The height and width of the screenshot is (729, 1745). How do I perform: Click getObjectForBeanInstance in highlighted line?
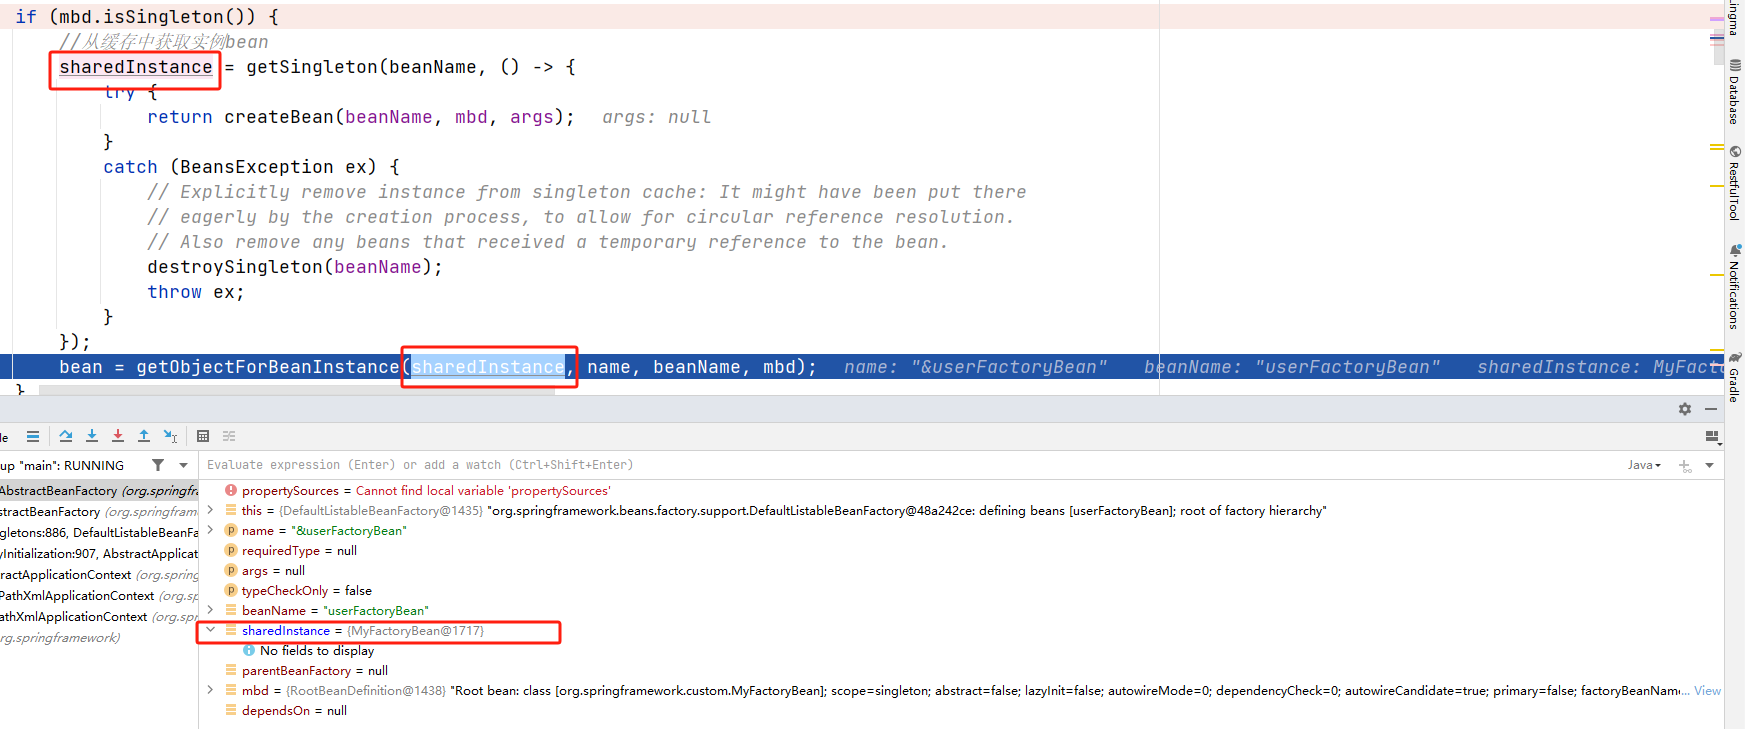(x=268, y=367)
